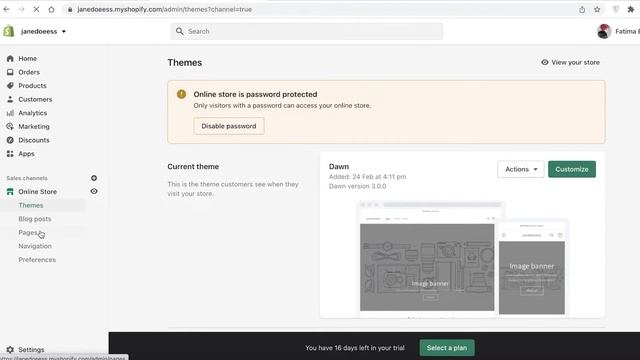Click the Dawn theme name text
Viewport: 640px width, 360px height.
339,167
